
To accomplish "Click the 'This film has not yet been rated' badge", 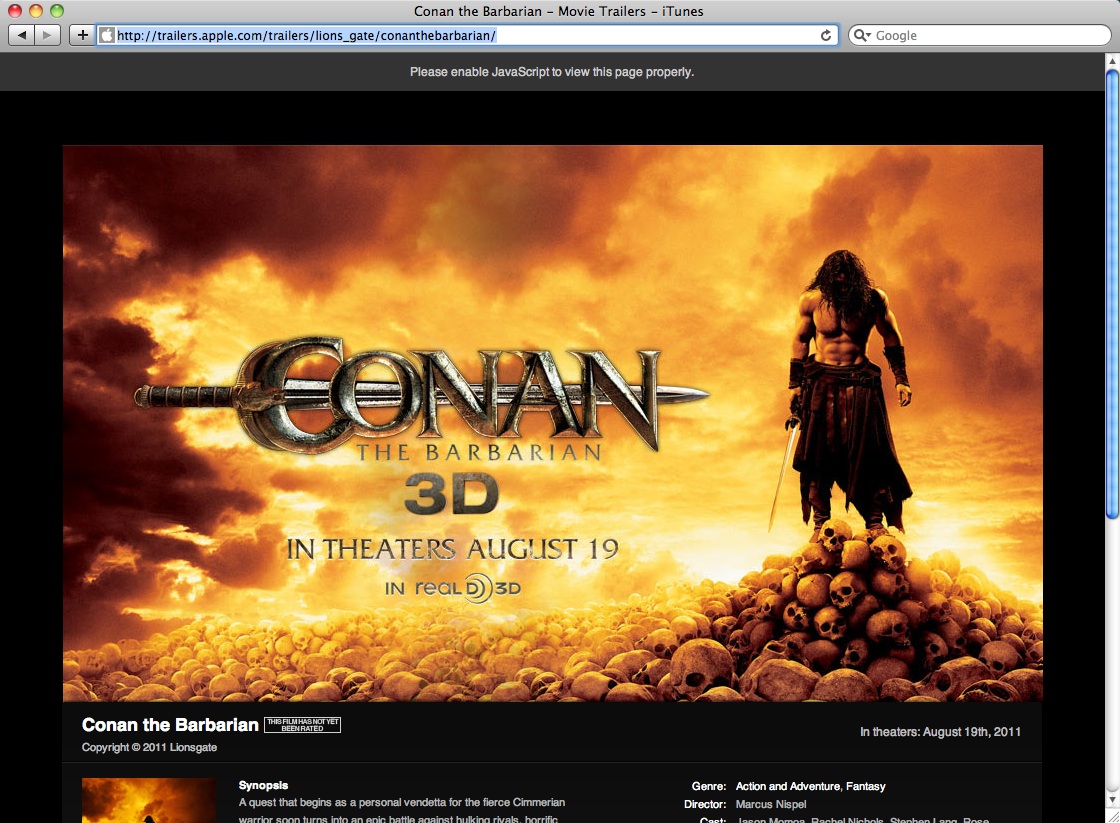I will [303, 724].
